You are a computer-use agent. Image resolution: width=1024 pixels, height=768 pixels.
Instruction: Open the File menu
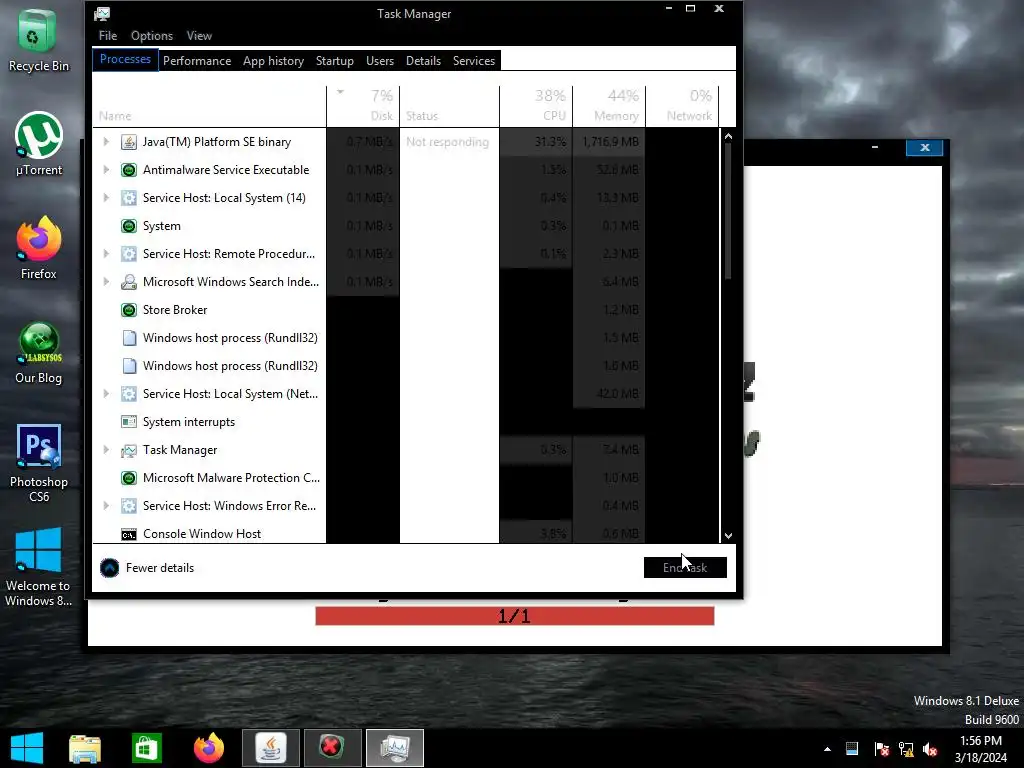pos(108,36)
